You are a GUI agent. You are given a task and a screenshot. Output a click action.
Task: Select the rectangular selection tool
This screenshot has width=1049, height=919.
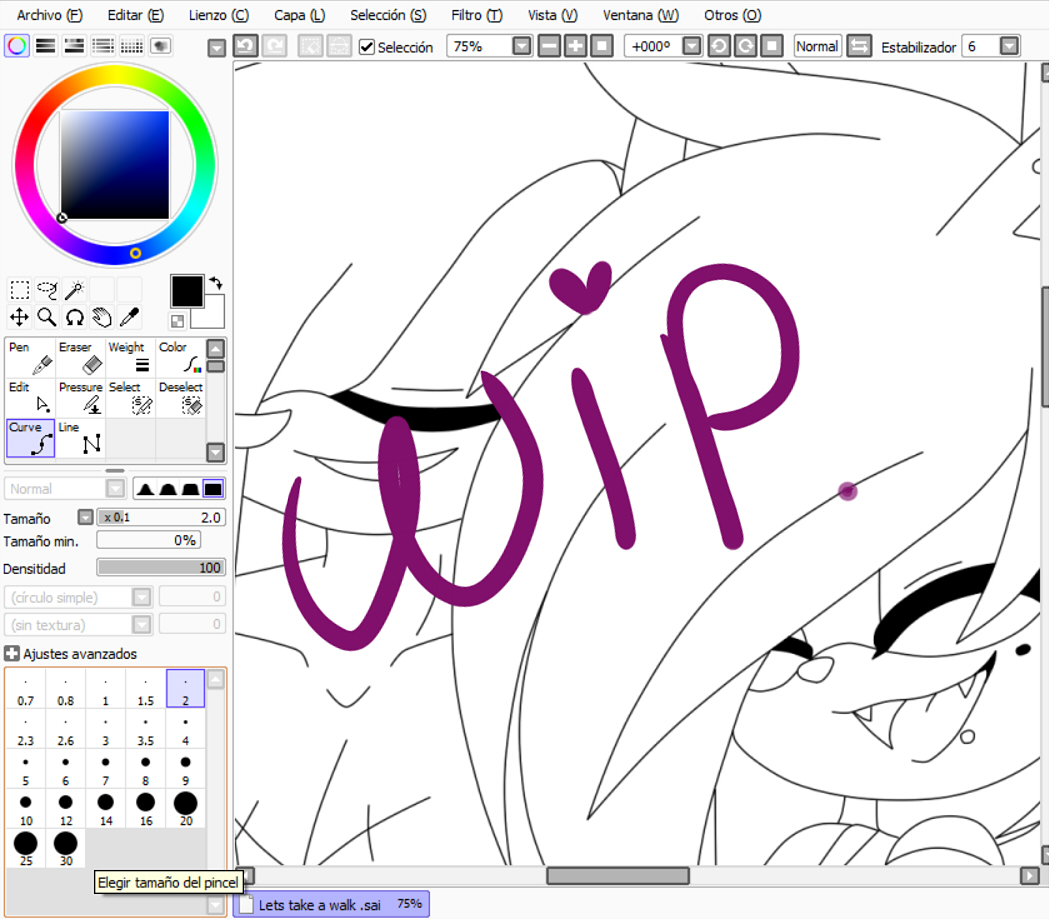coord(19,290)
